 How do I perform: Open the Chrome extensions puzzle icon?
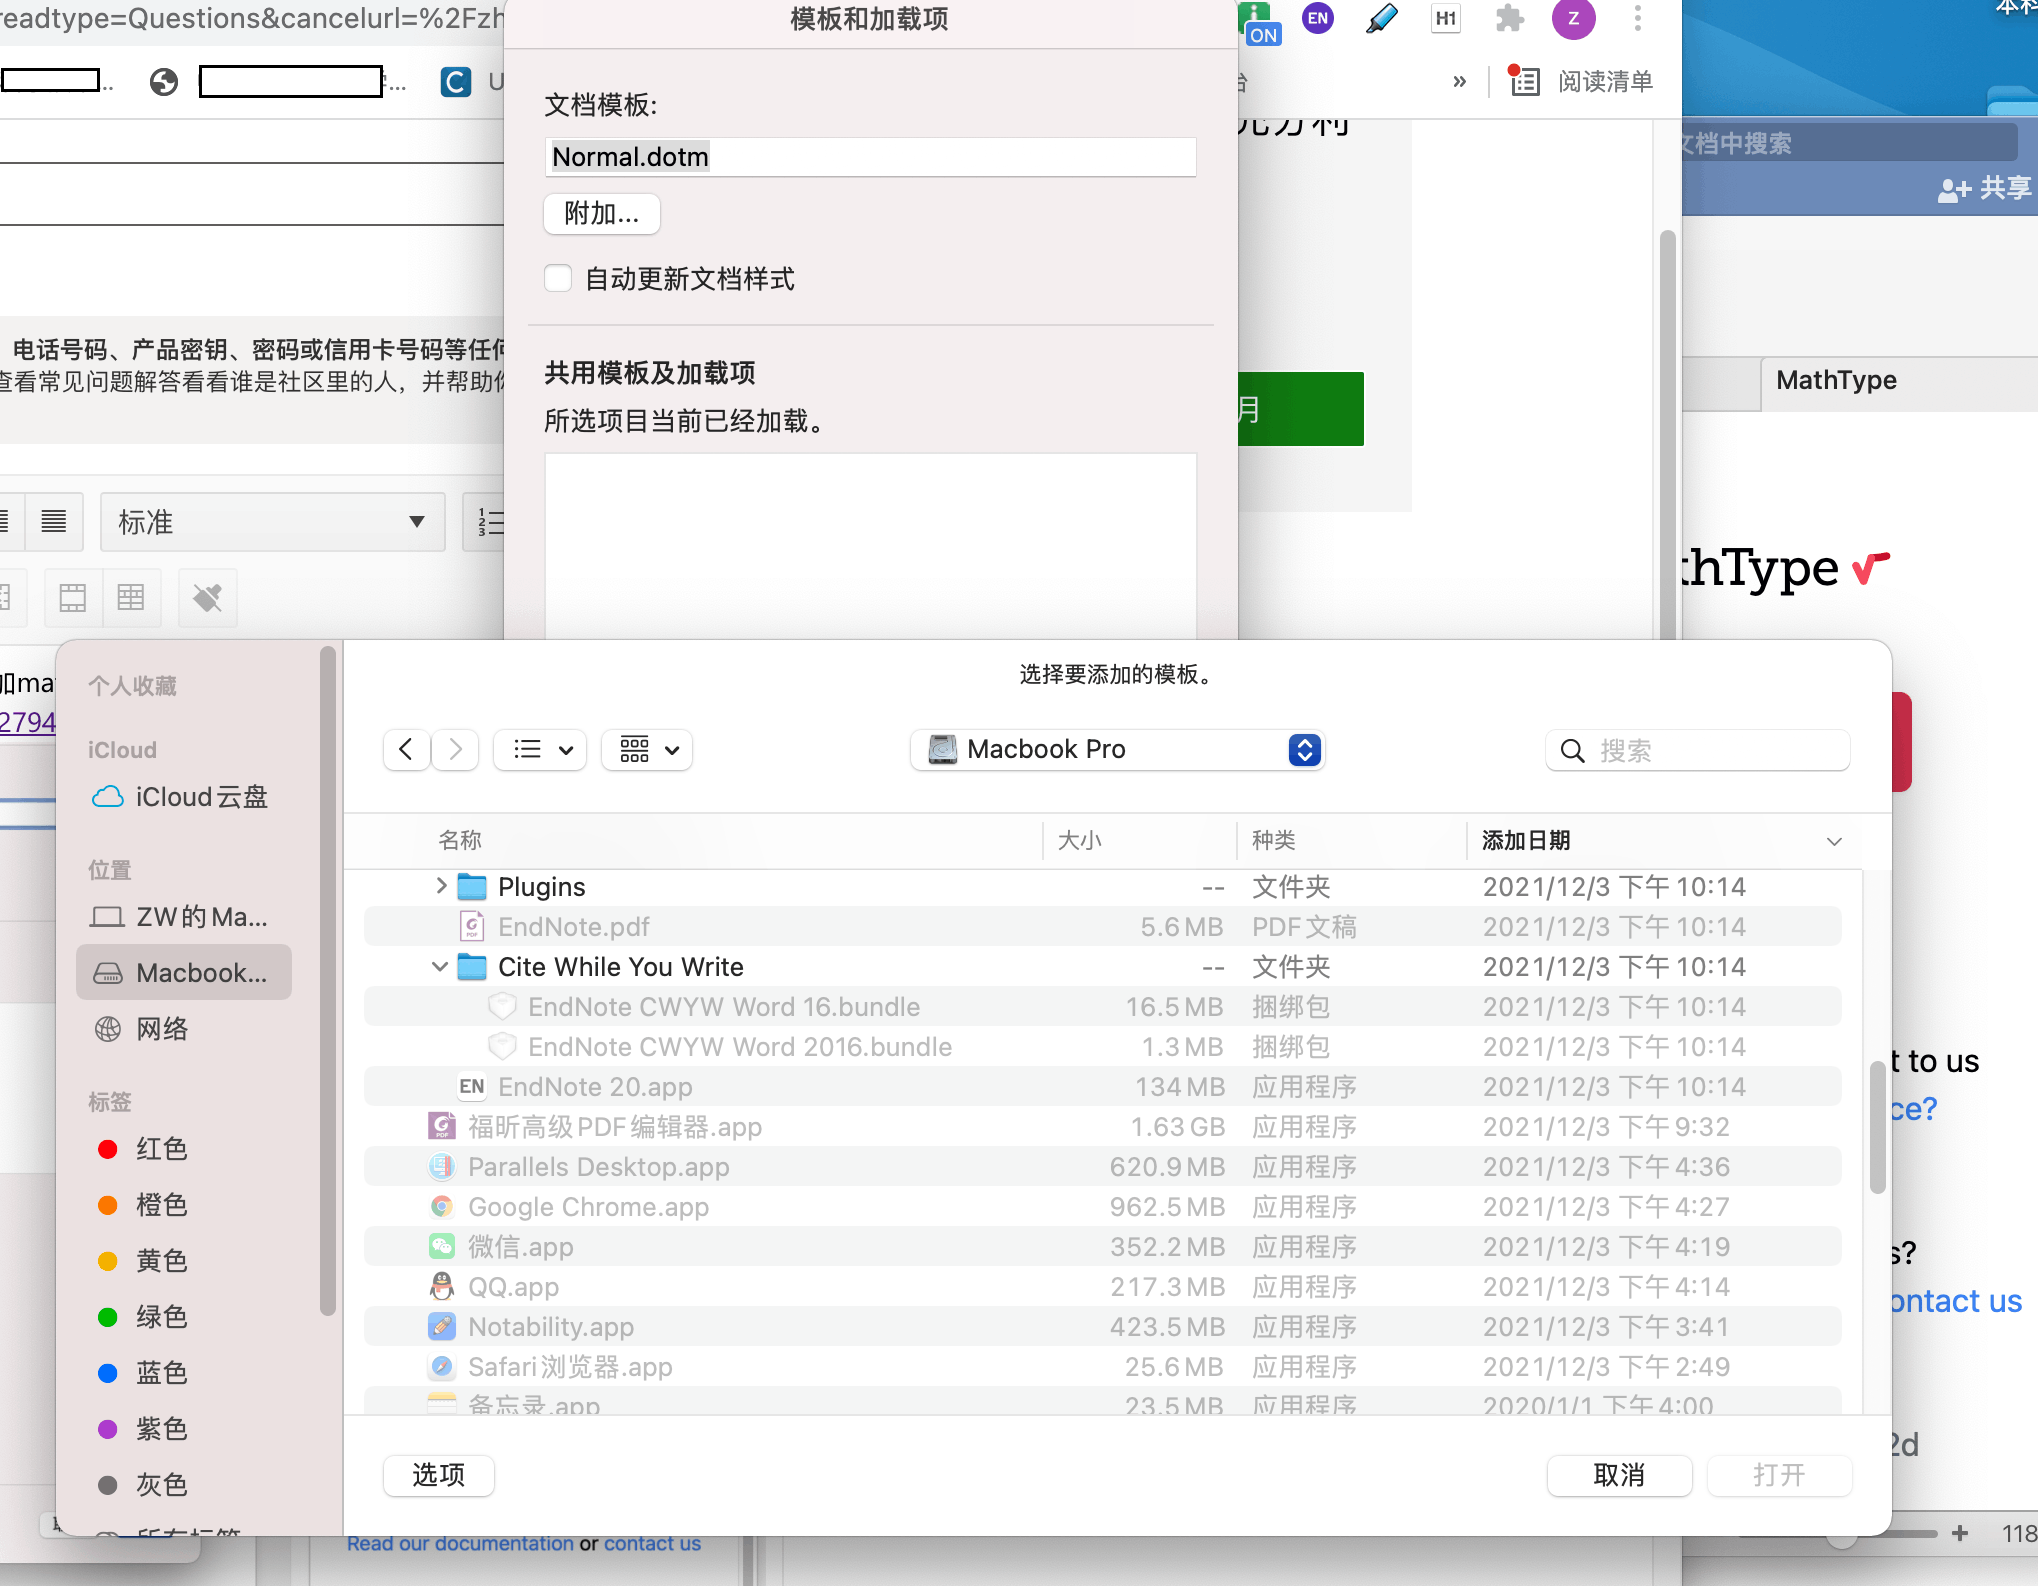[x=1509, y=19]
